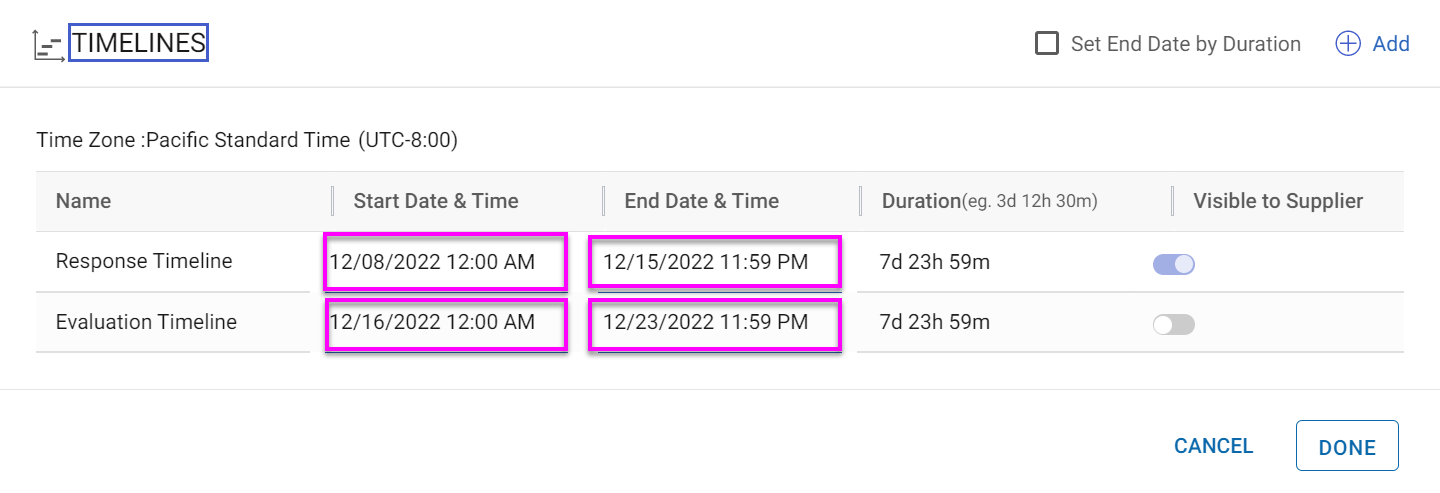Edit Evaluation Timeline end date field
Screen dimensions: 1440x493
[714, 323]
